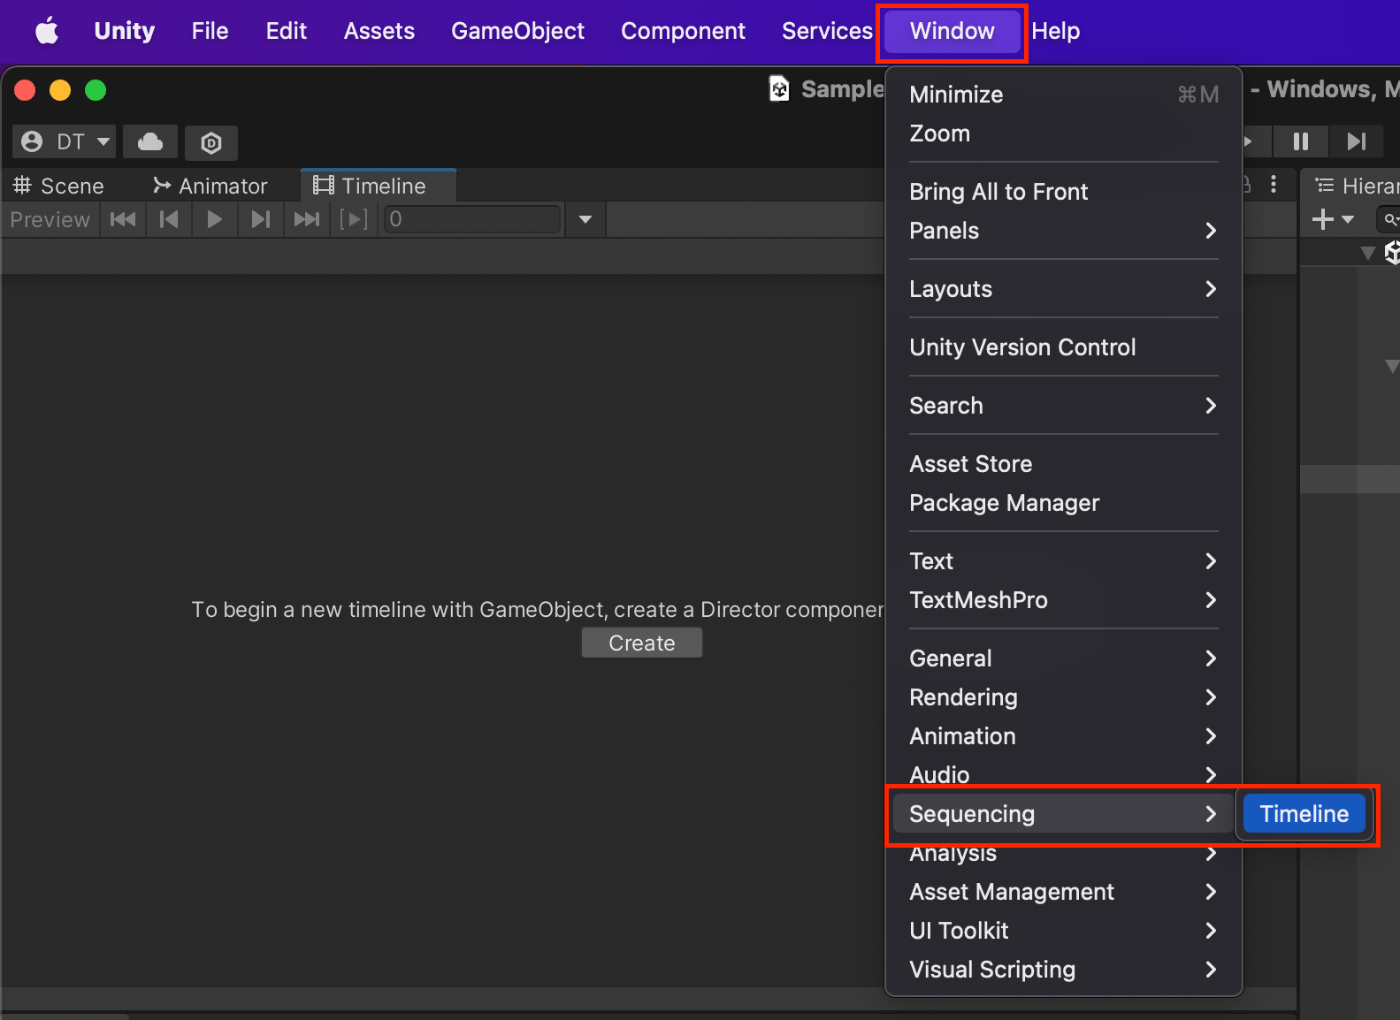Open the Hierarchy panel tab
Viewport: 1400px width, 1020px height.
pos(1356,186)
